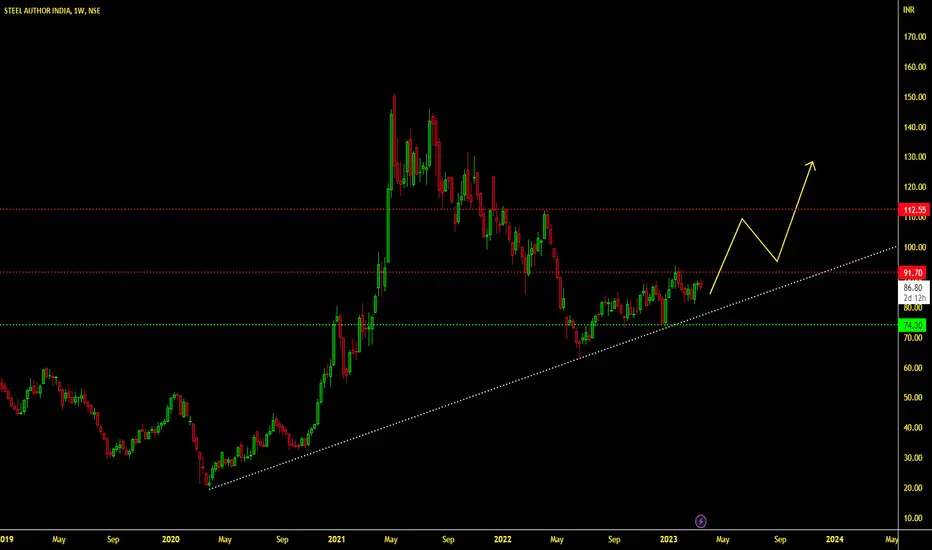Select the green 74.30 price label
The width and height of the screenshot is (932, 550).
(x=912, y=325)
